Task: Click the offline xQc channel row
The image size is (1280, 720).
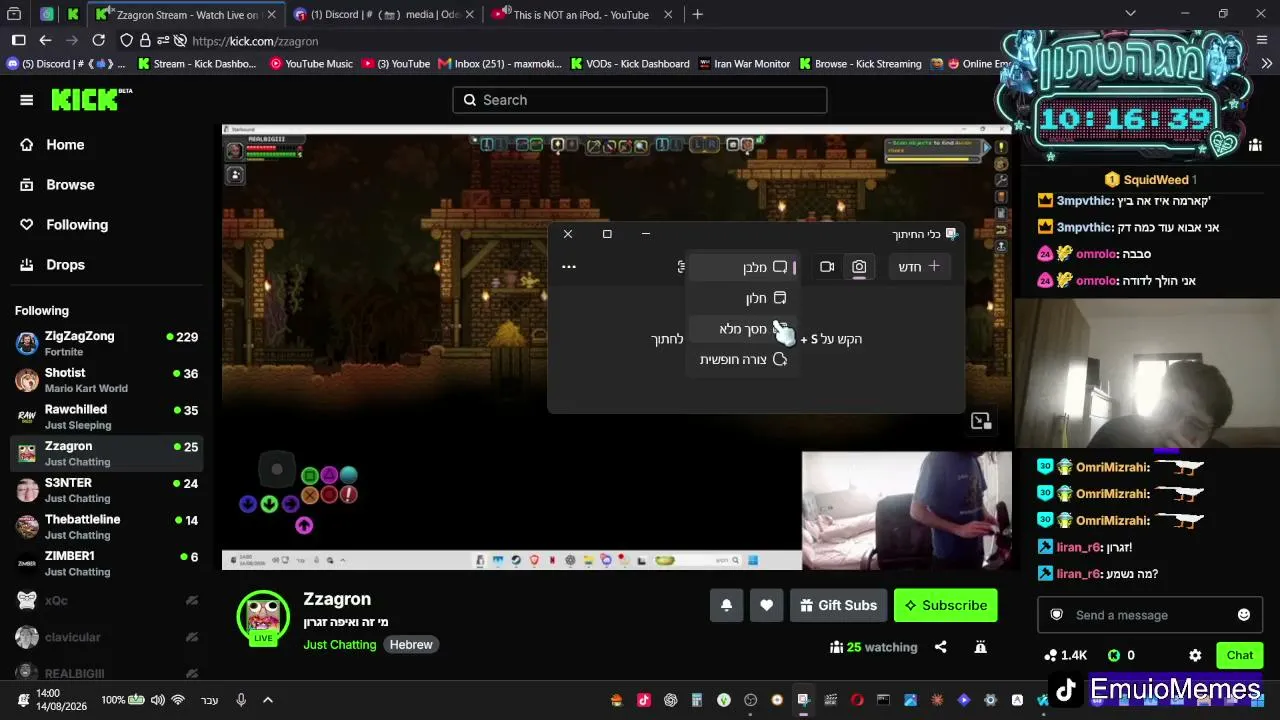Action: [106, 600]
